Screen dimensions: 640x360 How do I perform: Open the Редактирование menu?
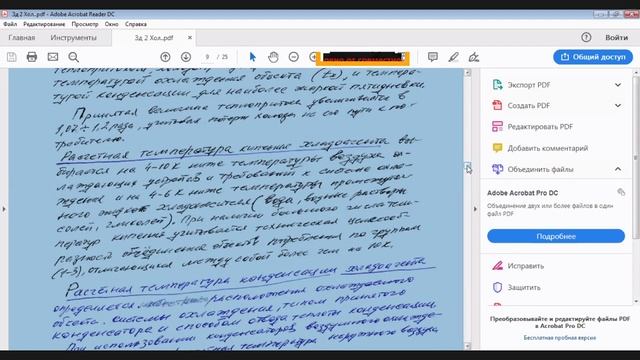coord(44,24)
